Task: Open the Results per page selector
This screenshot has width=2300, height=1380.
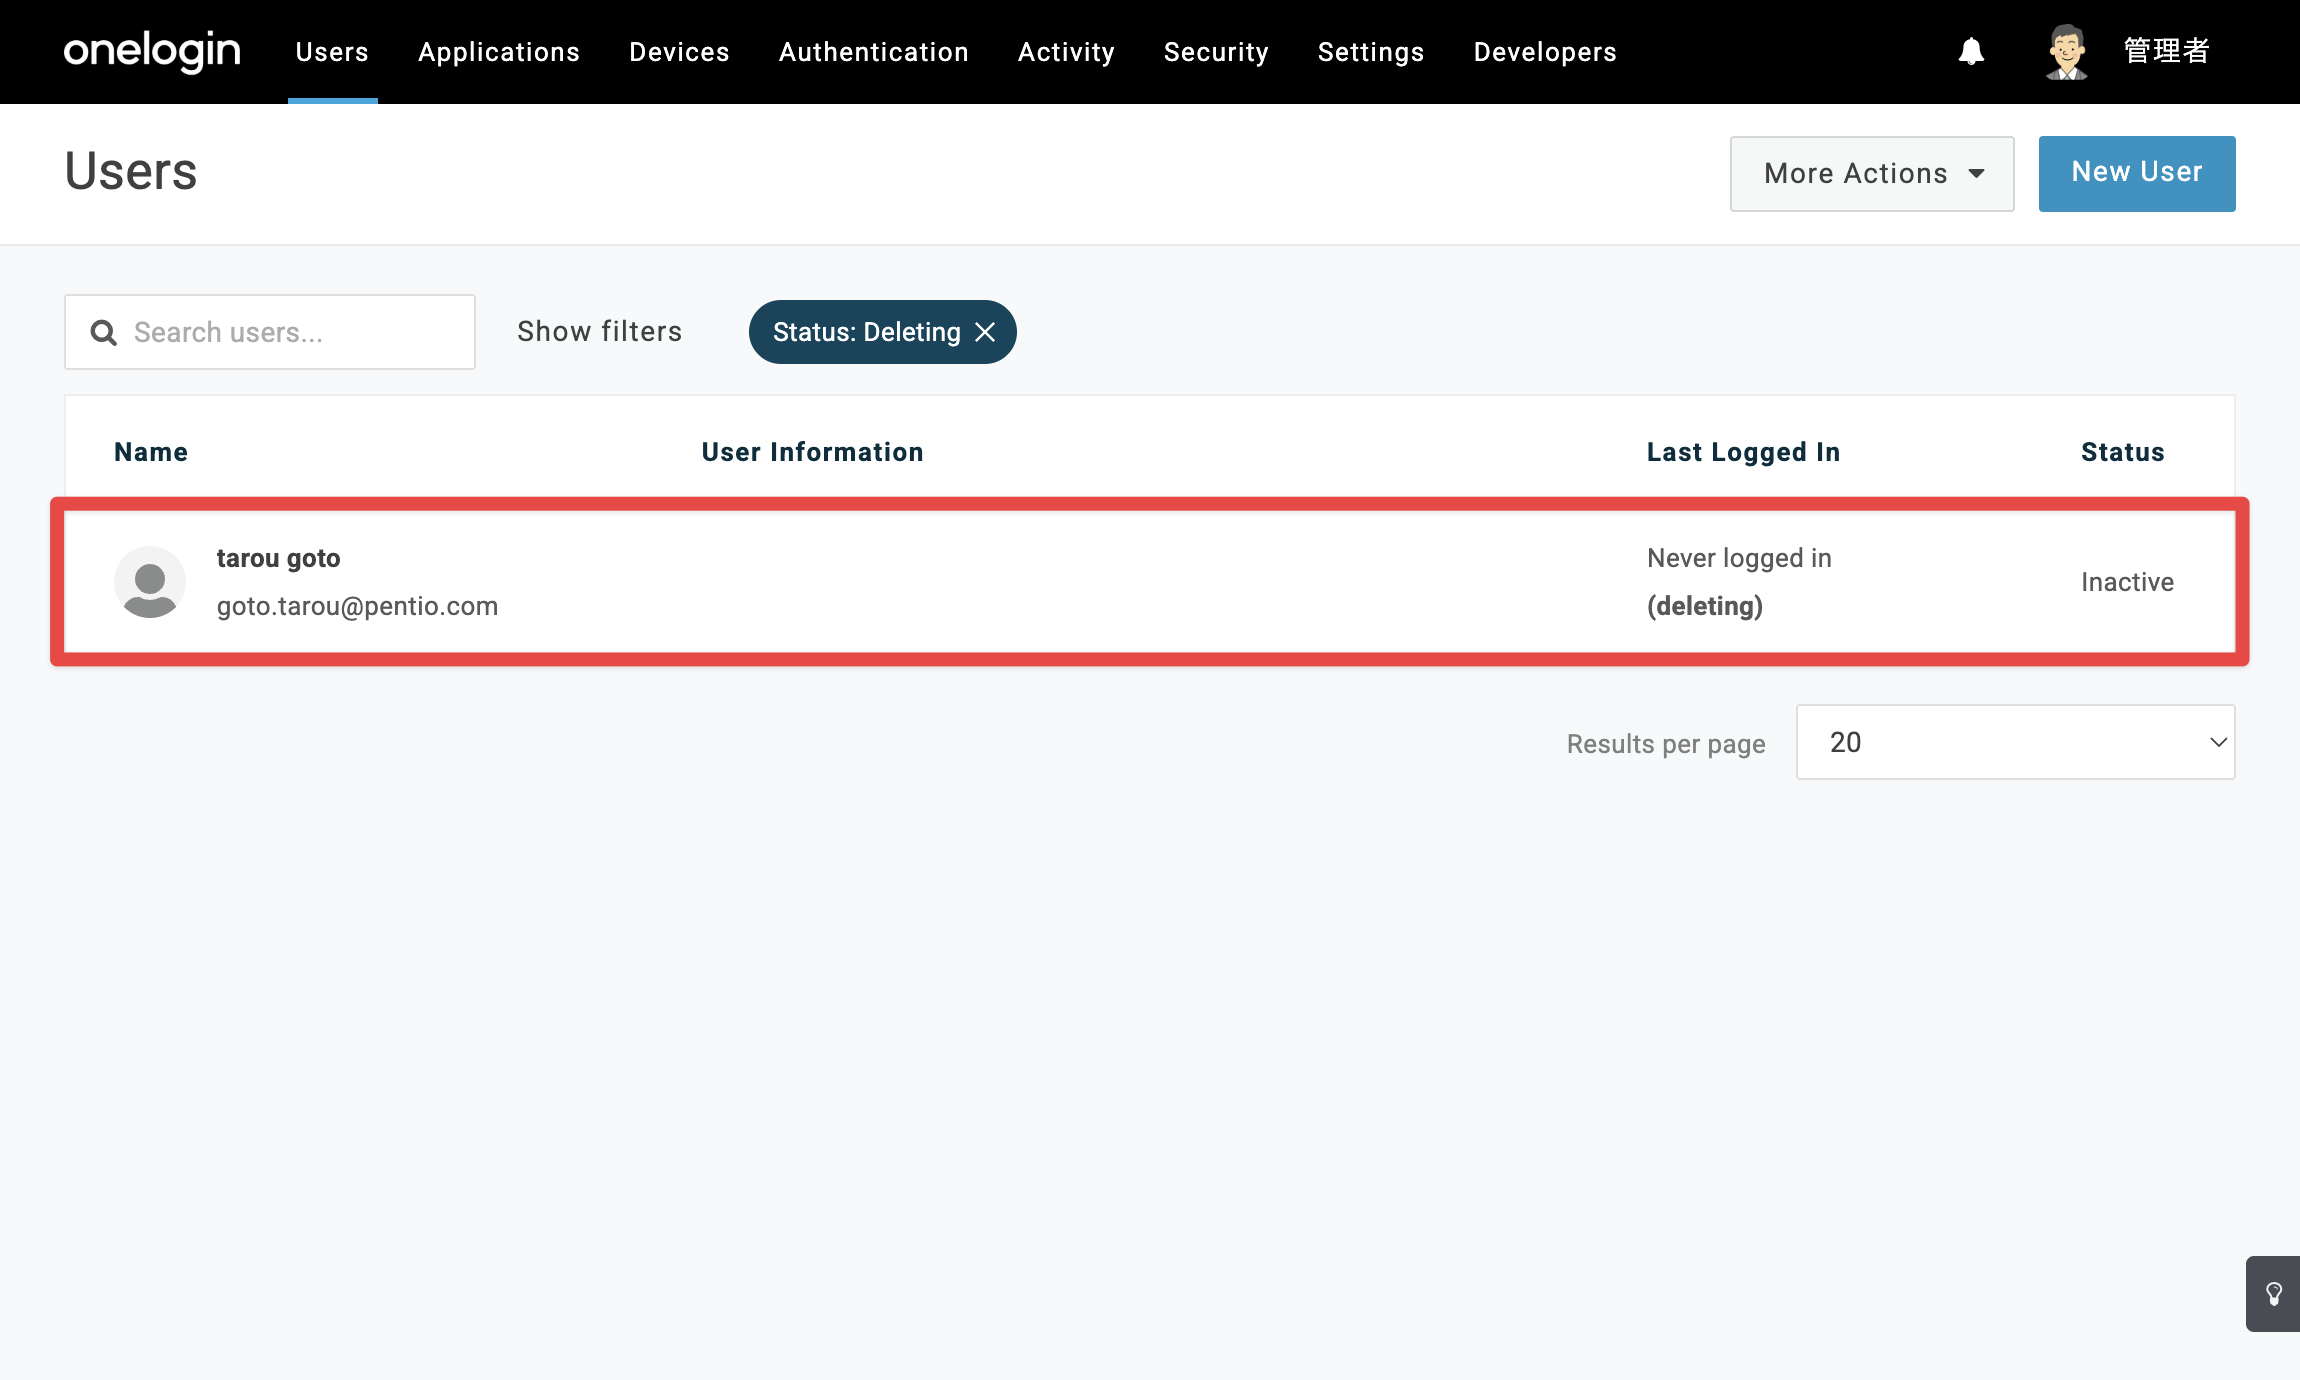Action: tap(2015, 742)
